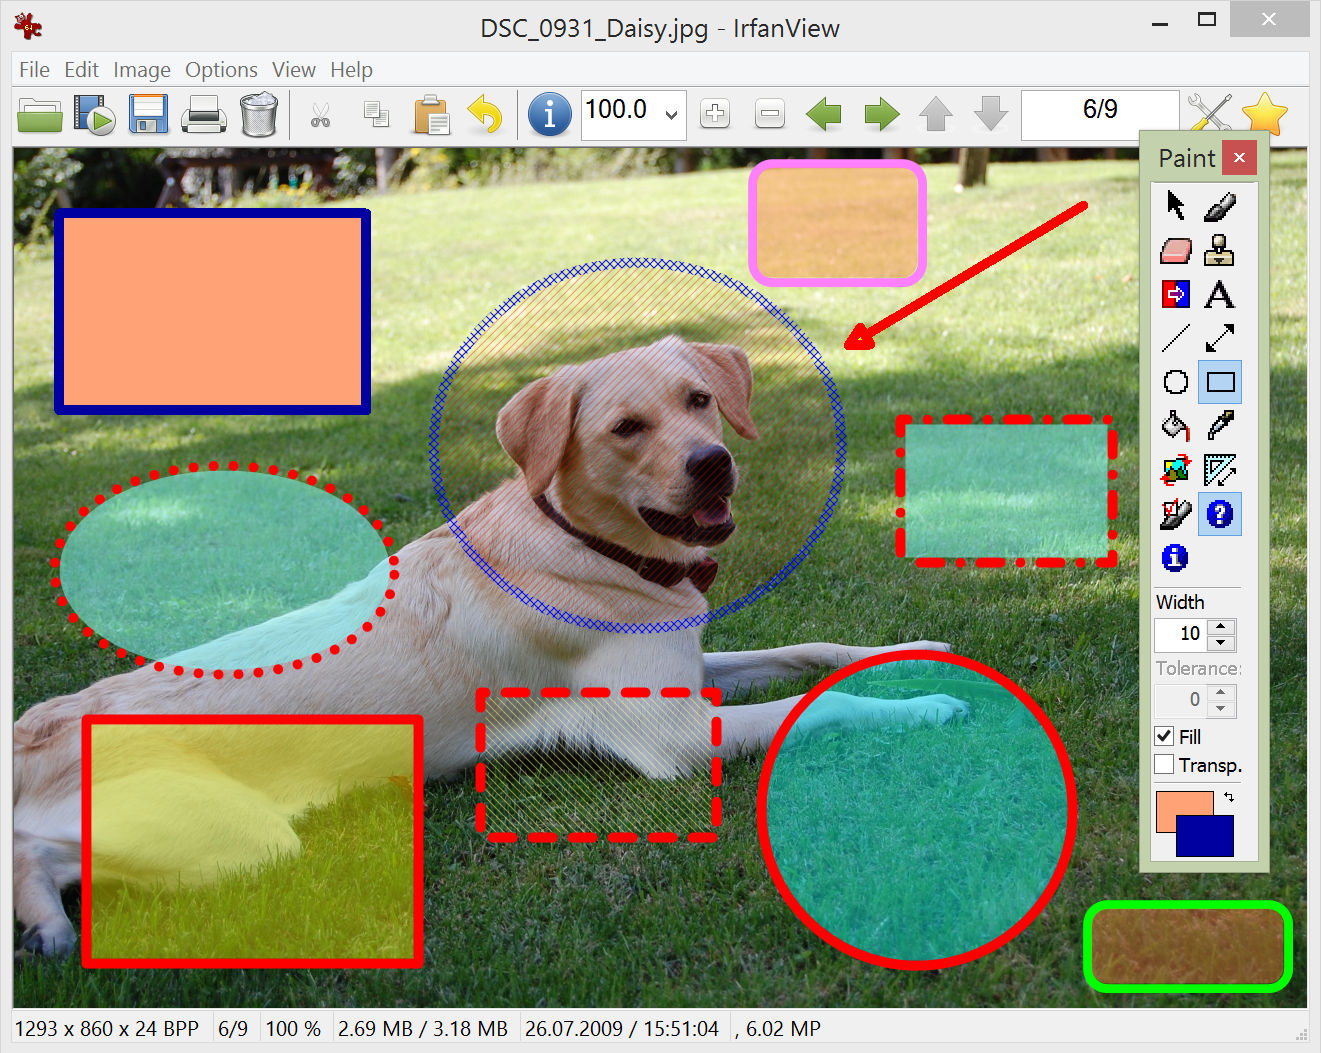Click the gray up arrow toolbar icon

tap(936, 114)
